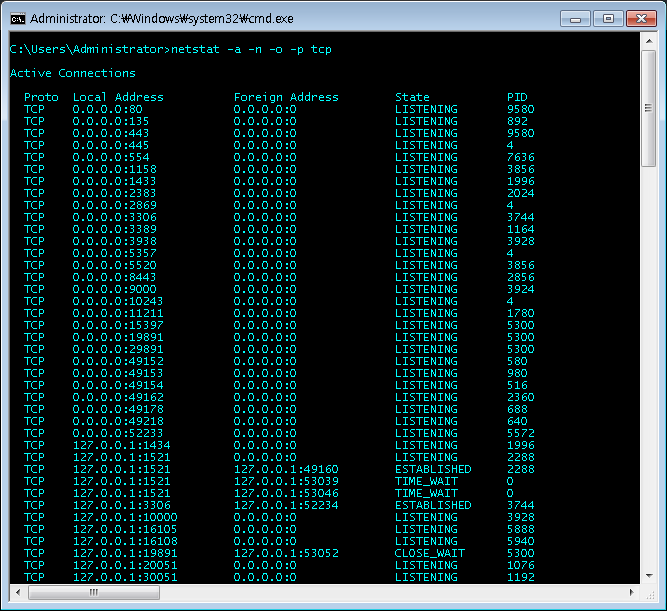This screenshot has width=667, height=611.
Task: Click local address 0.0.0.0:5357
Action: (114, 253)
